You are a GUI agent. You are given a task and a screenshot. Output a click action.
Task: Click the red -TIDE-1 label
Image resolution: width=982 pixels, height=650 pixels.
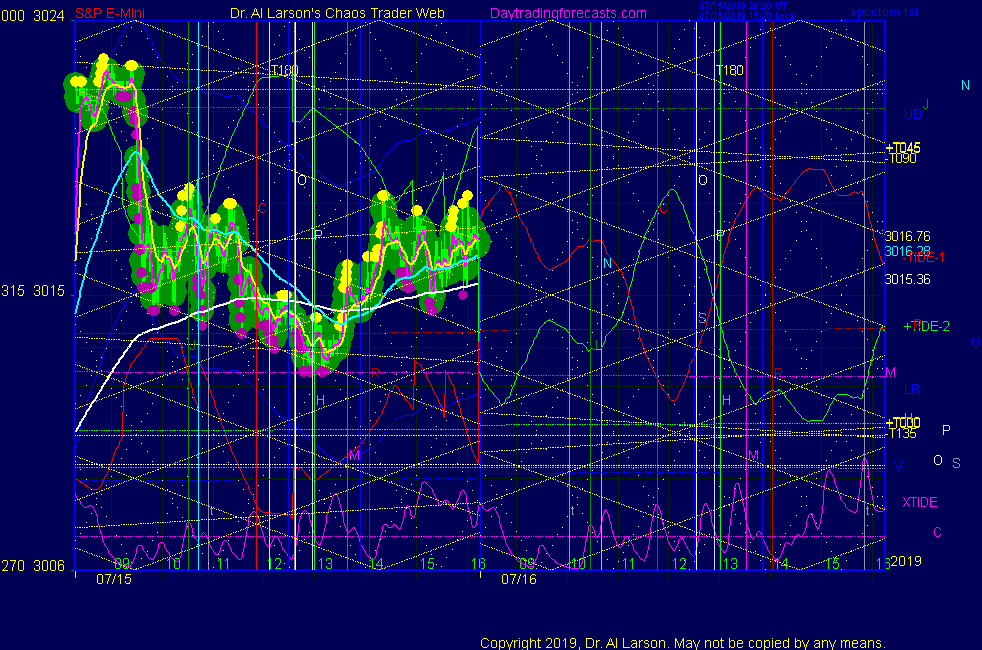[926, 257]
